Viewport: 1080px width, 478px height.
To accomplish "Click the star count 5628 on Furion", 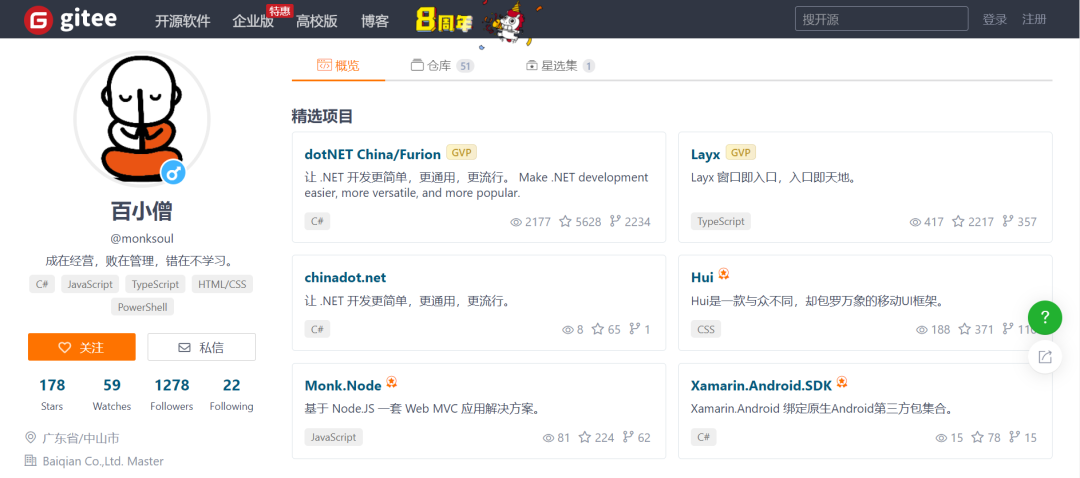I will pyautogui.click(x=580, y=222).
